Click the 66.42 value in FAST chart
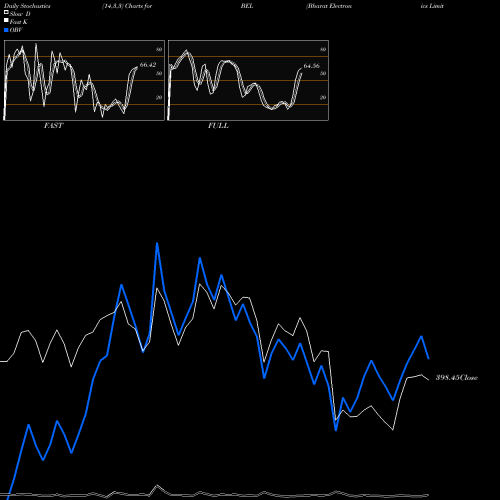 148,65
